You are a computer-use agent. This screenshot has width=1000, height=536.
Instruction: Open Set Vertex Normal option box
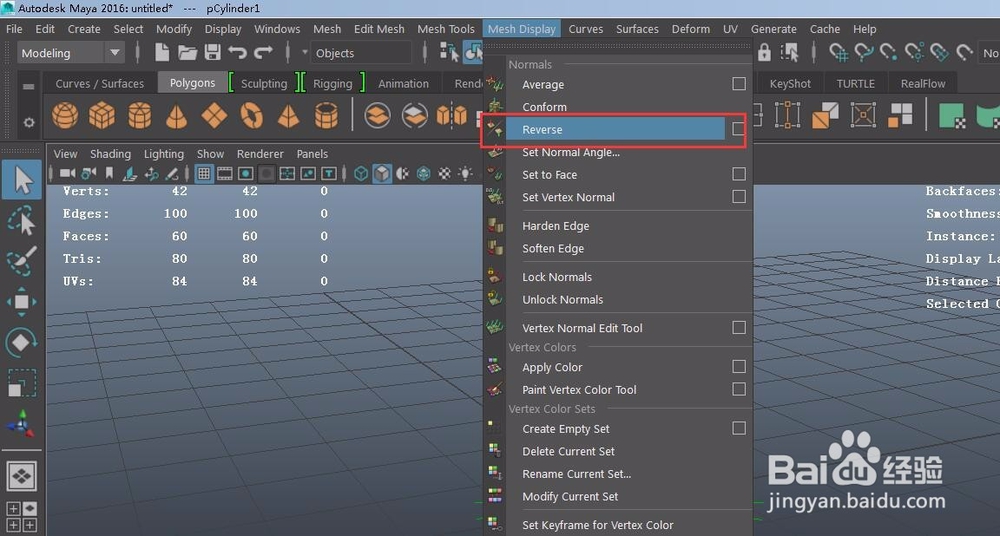tap(739, 197)
